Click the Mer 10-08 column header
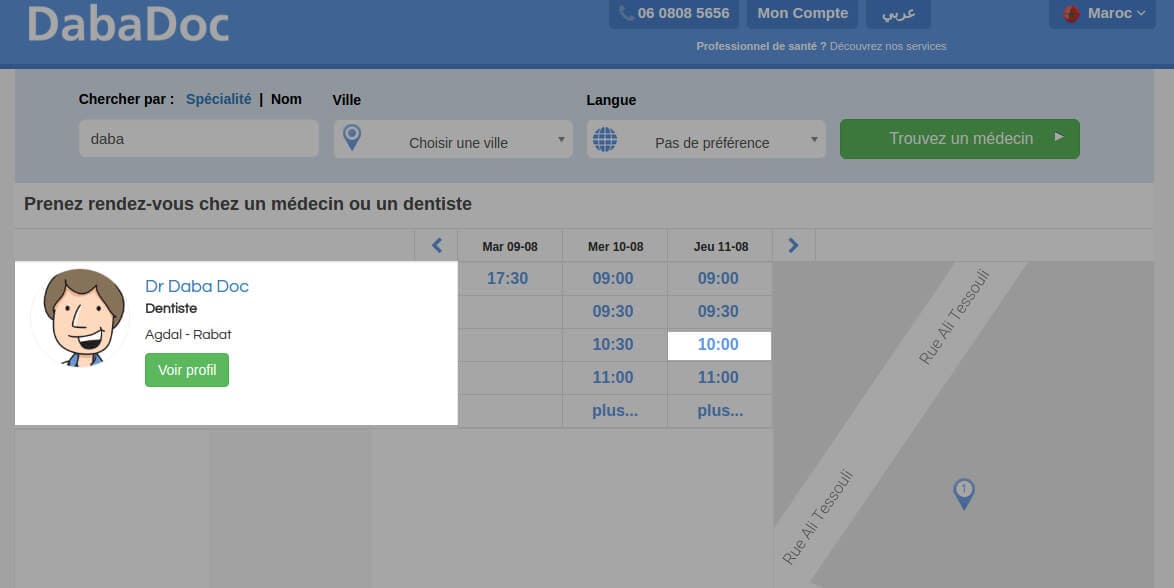Image resolution: width=1174 pixels, height=588 pixels. 615,246
